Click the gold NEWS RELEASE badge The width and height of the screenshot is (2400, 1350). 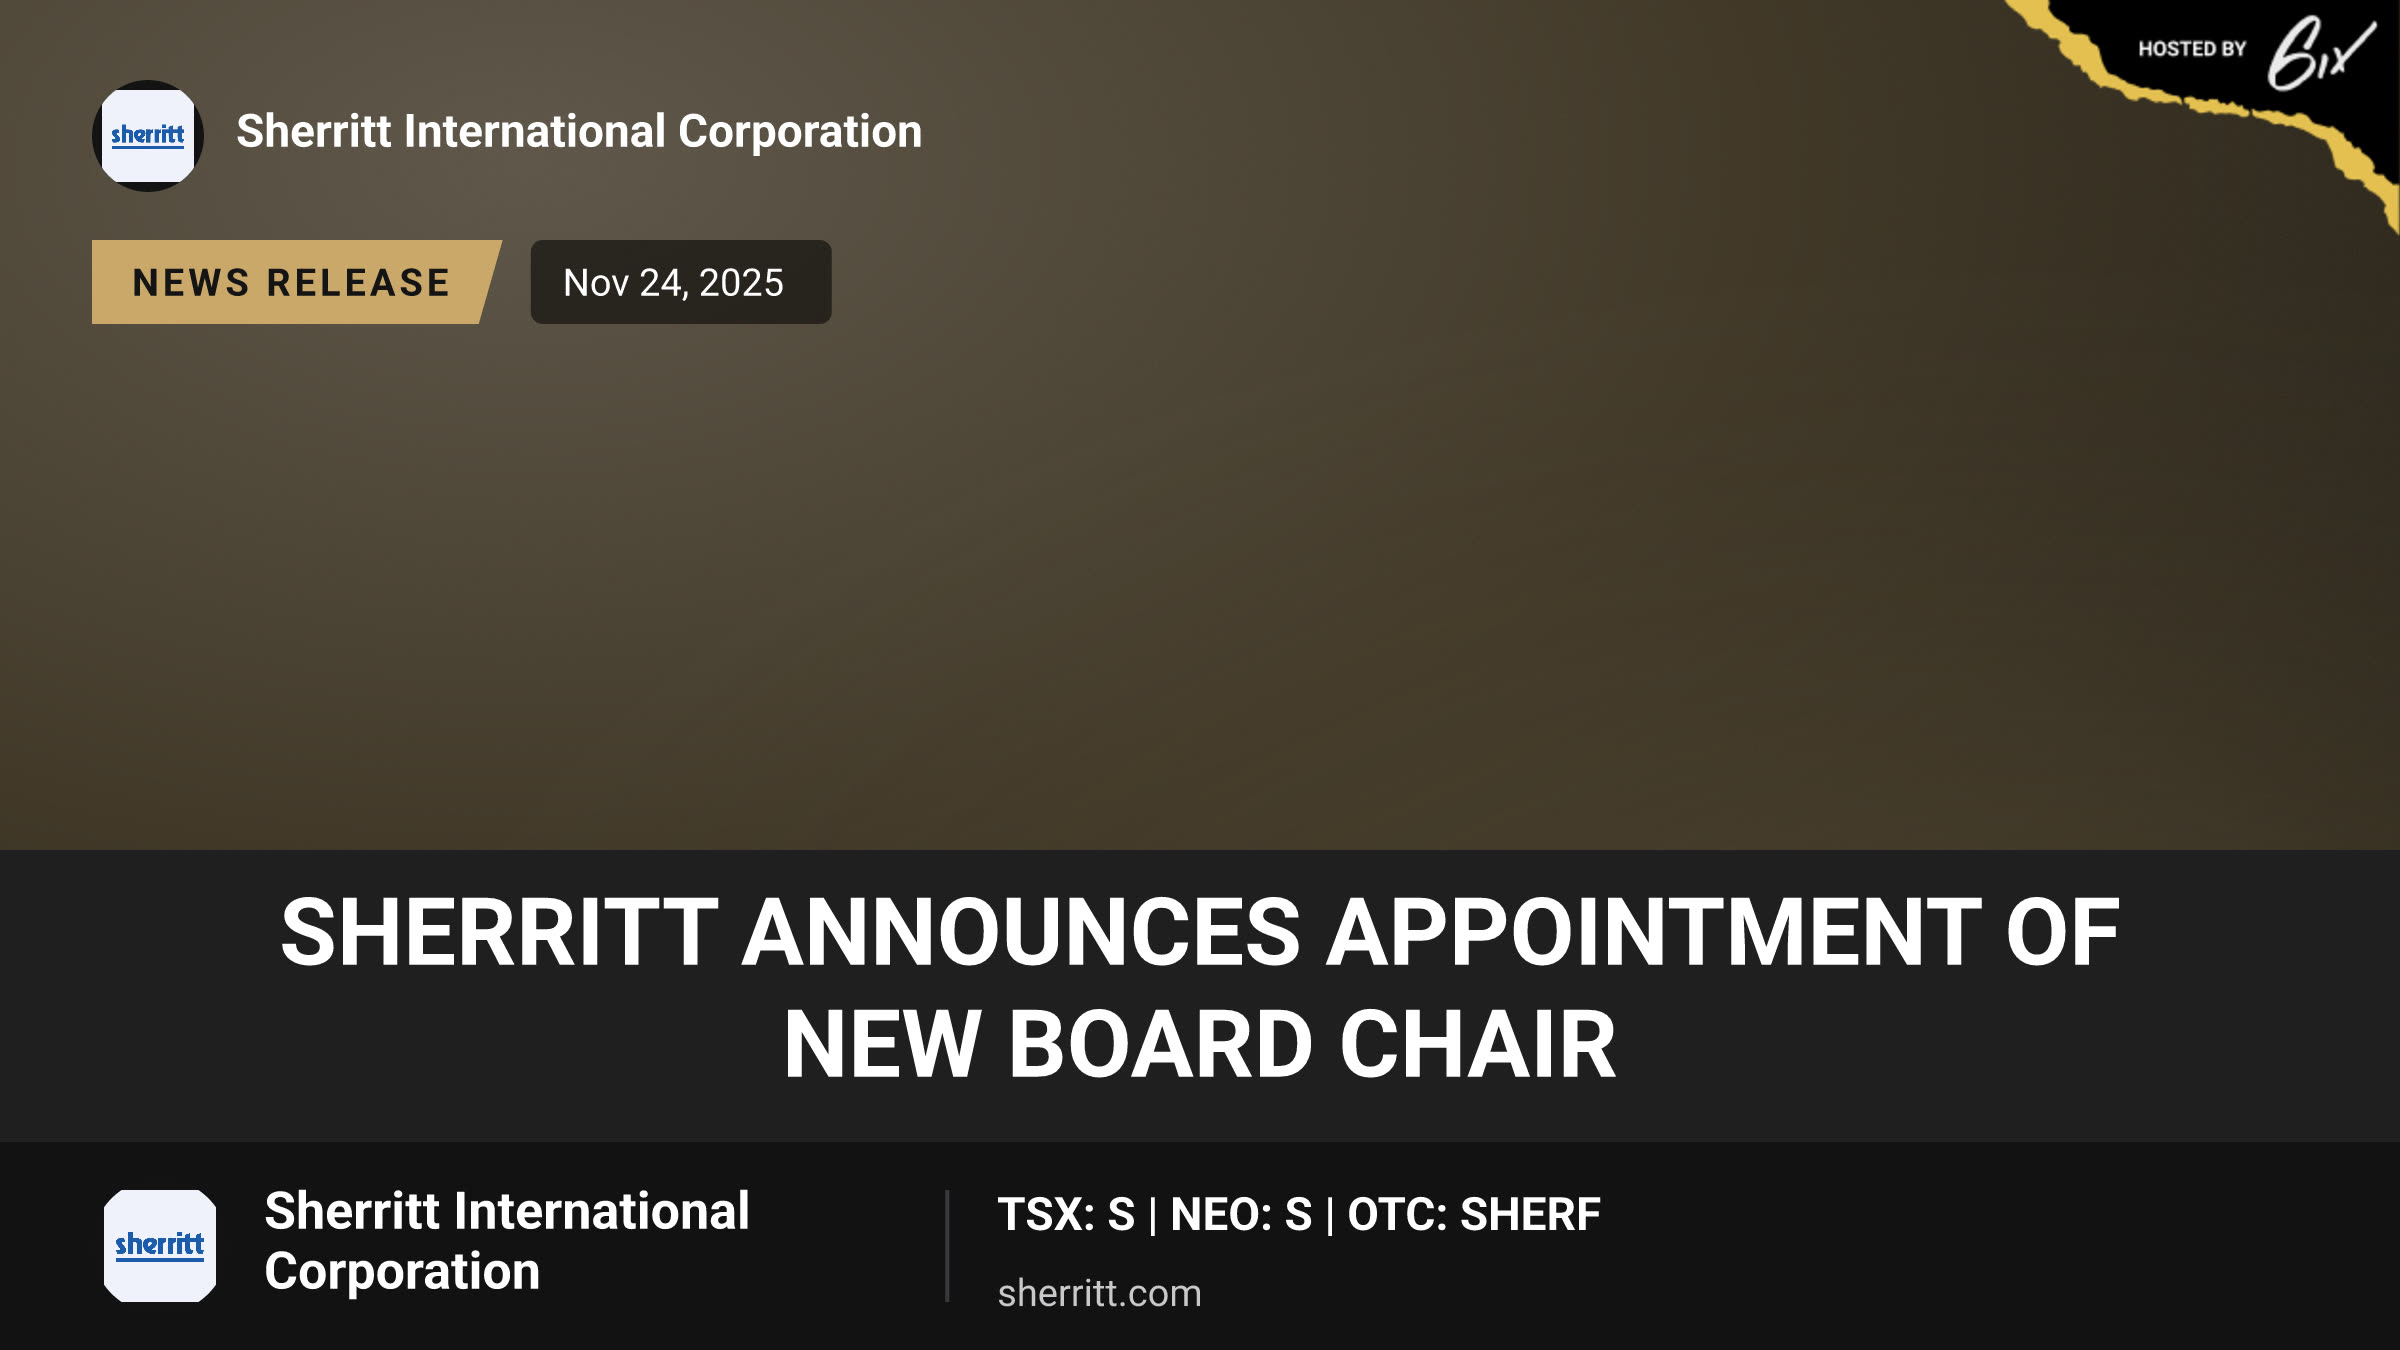(x=296, y=282)
